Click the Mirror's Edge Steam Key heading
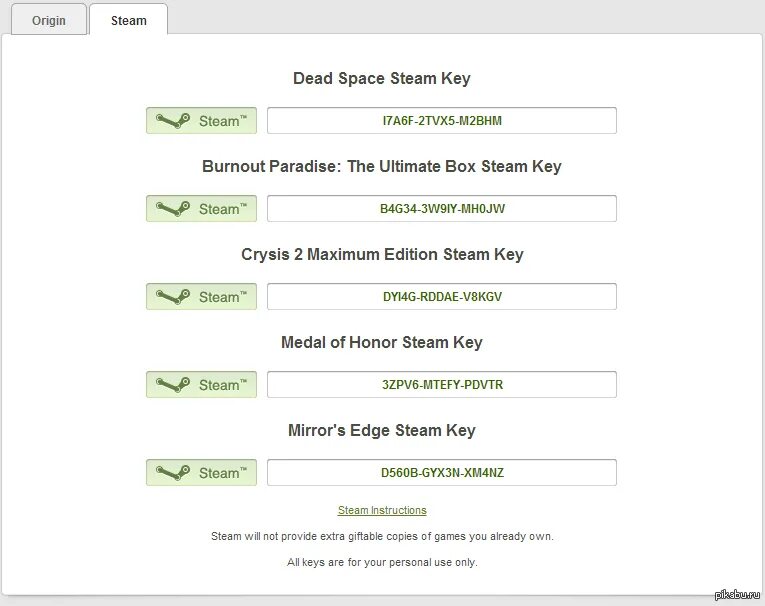This screenshot has width=765, height=606. click(x=382, y=430)
